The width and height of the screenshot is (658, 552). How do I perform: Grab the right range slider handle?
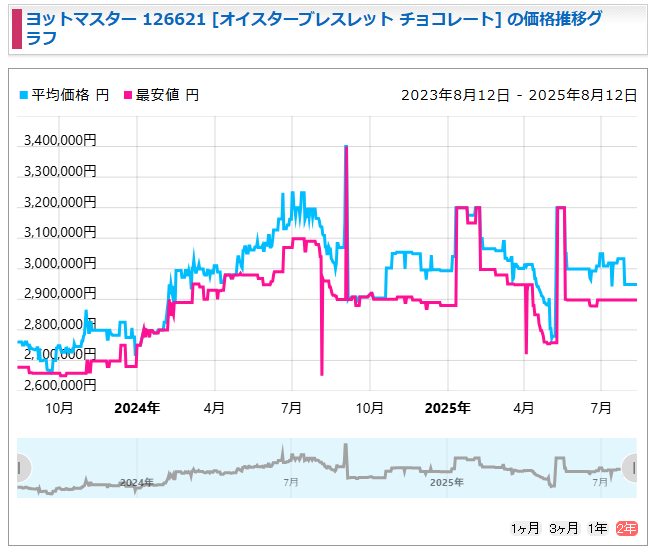(x=630, y=467)
